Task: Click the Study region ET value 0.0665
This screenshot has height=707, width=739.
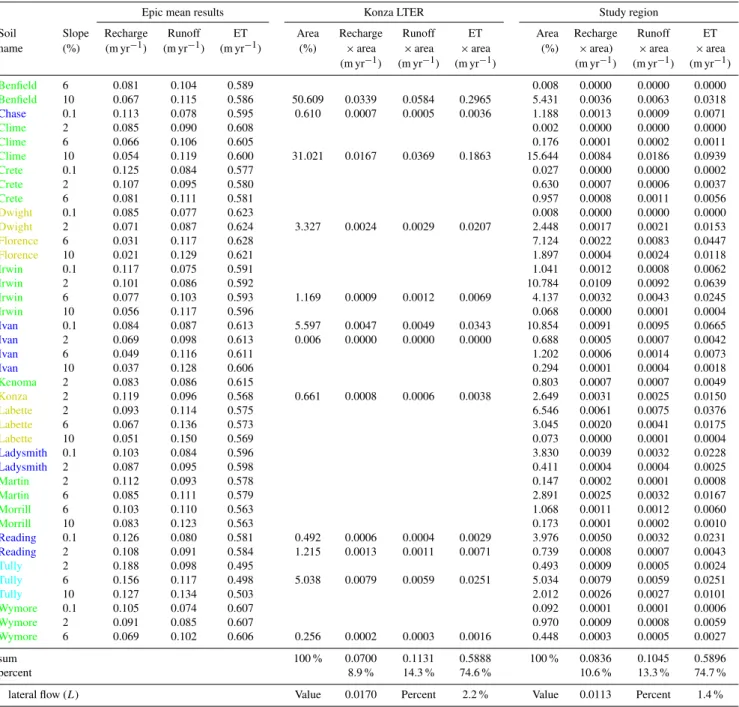Action: pos(710,326)
